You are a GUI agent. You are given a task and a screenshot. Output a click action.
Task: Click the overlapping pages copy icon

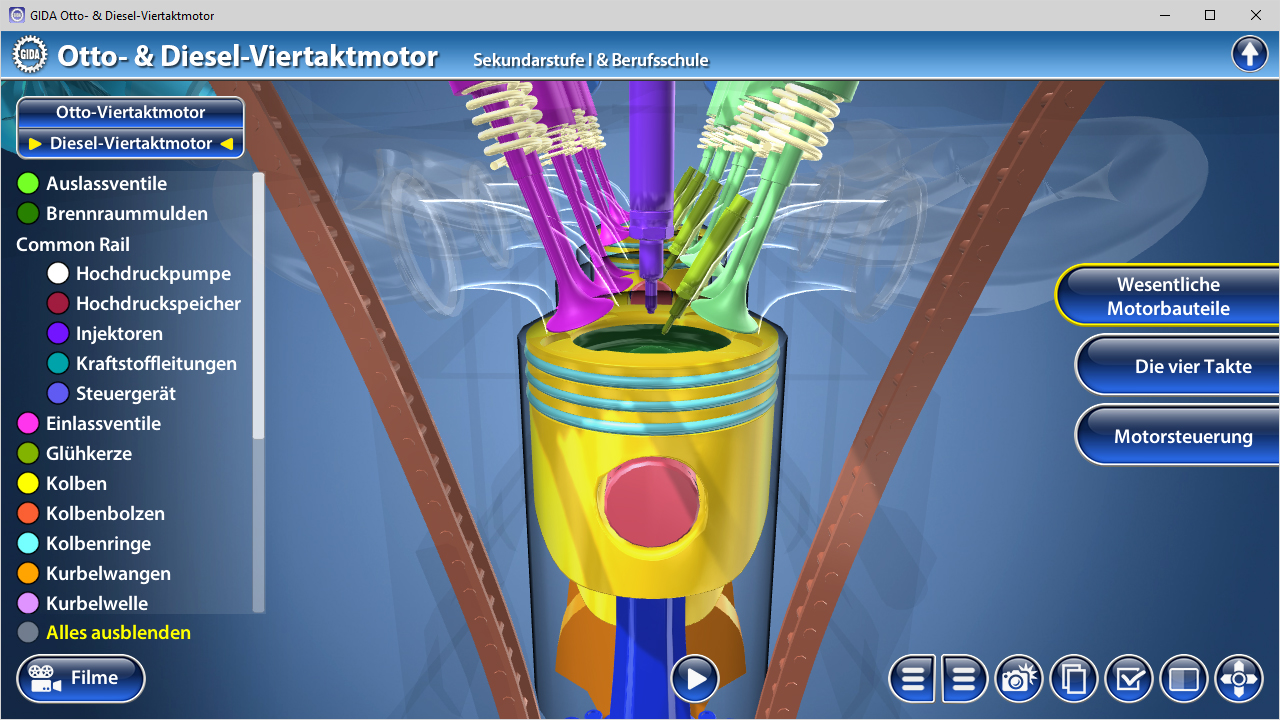point(1074,680)
